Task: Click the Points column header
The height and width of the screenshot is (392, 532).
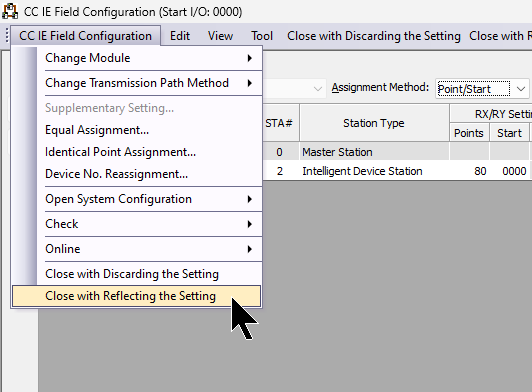Action: pyautogui.click(x=469, y=133)
